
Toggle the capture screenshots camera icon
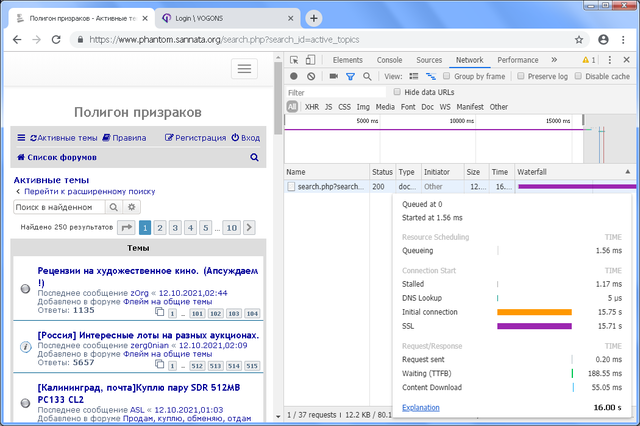click(x=331, y=76)
